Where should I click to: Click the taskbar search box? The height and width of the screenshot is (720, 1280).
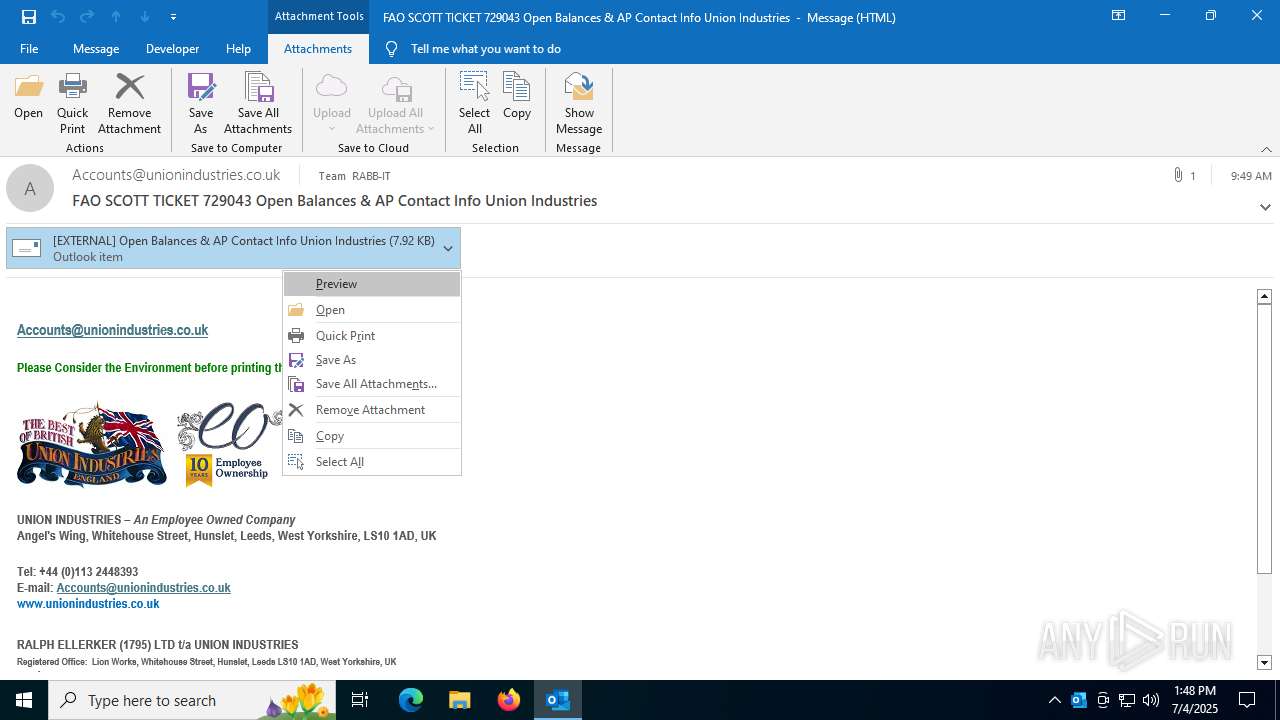(192, 700)
